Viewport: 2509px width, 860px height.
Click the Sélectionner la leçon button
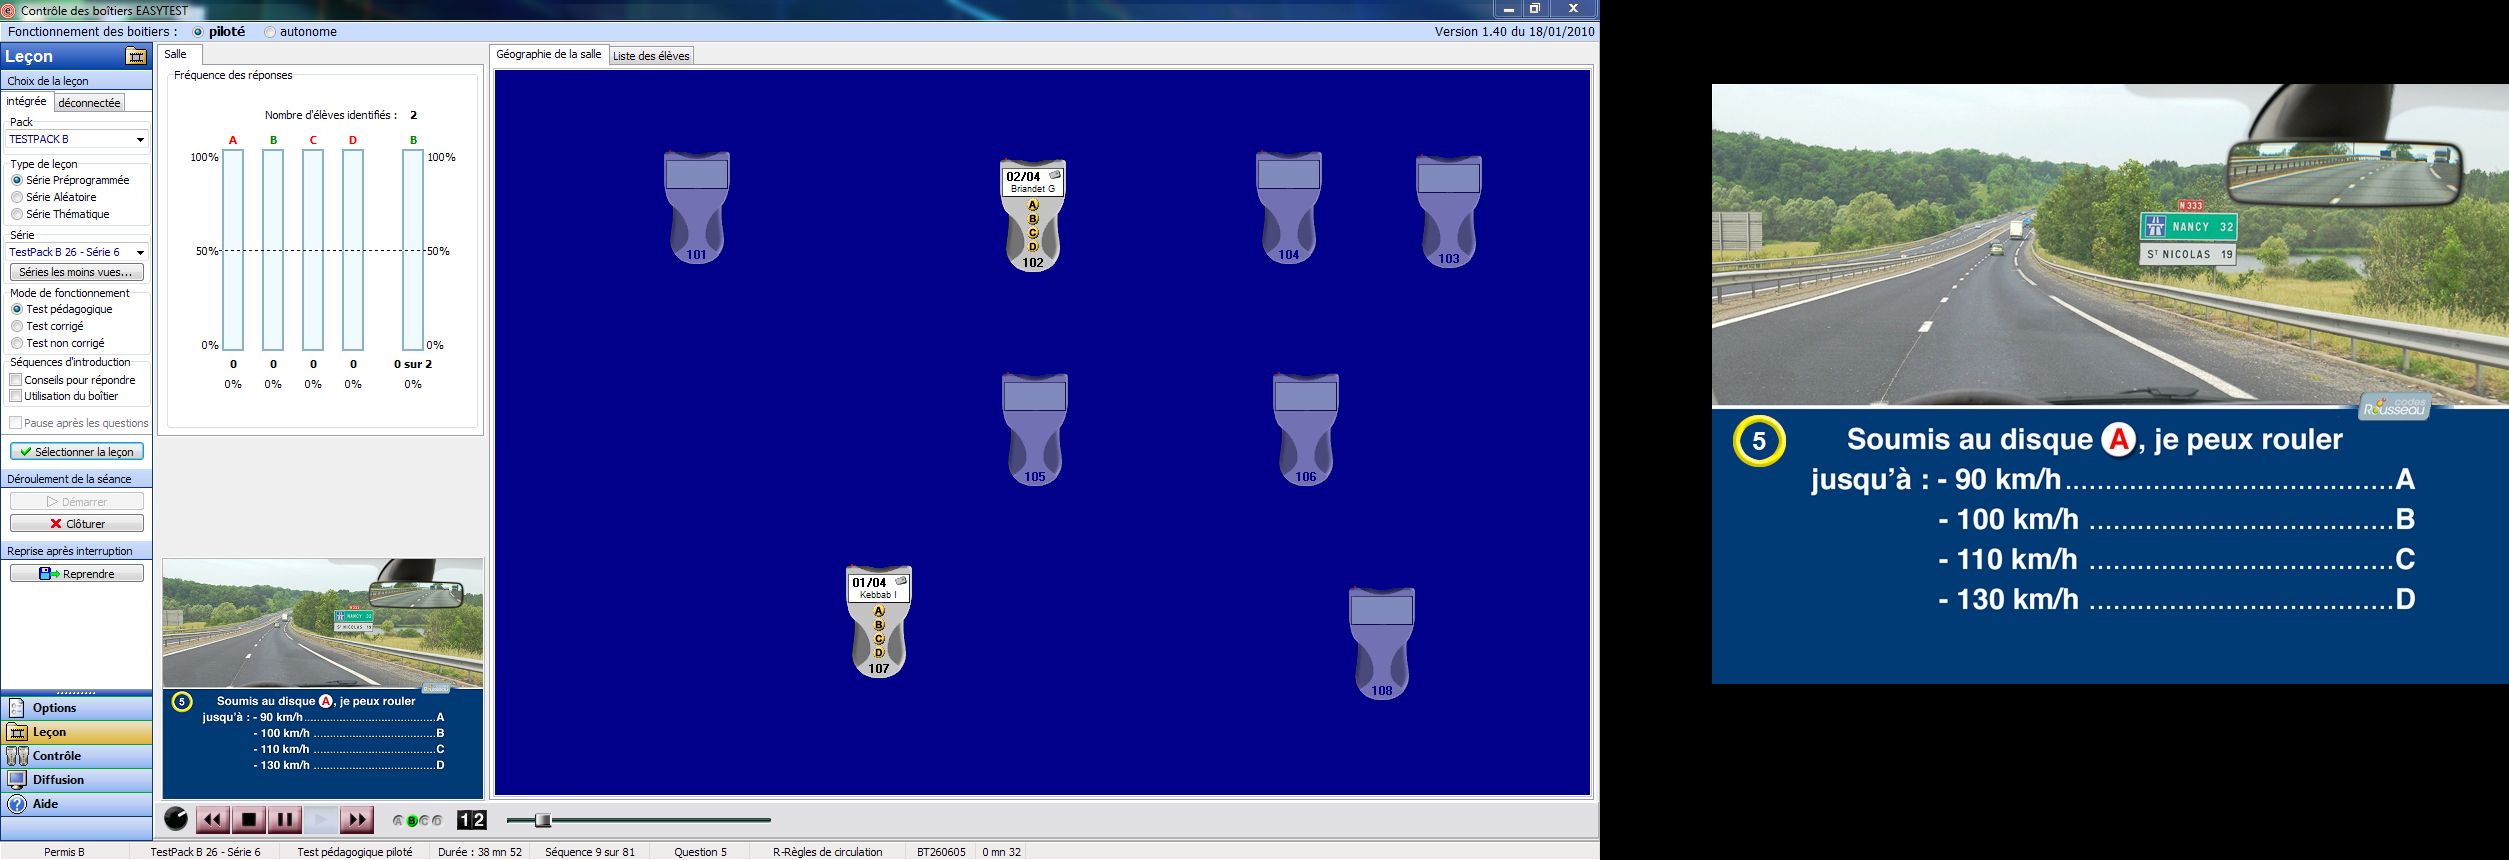pyautogui.click(x=77, y=452)
